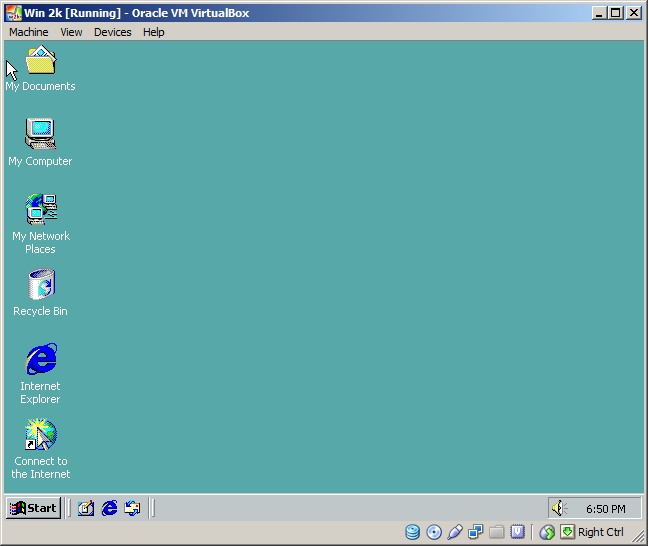Image resolution: width=648 pixels, height=546 pixels.
Task: Launch Internet Explorer from quick launch bar
Action: pos(109,508)
